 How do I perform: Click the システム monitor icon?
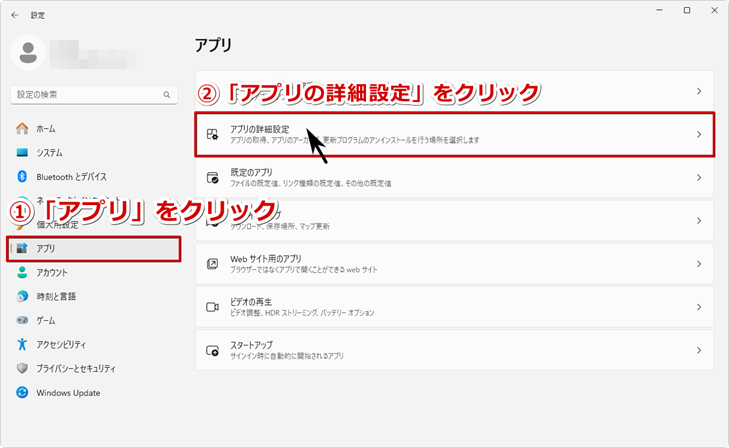22,153
